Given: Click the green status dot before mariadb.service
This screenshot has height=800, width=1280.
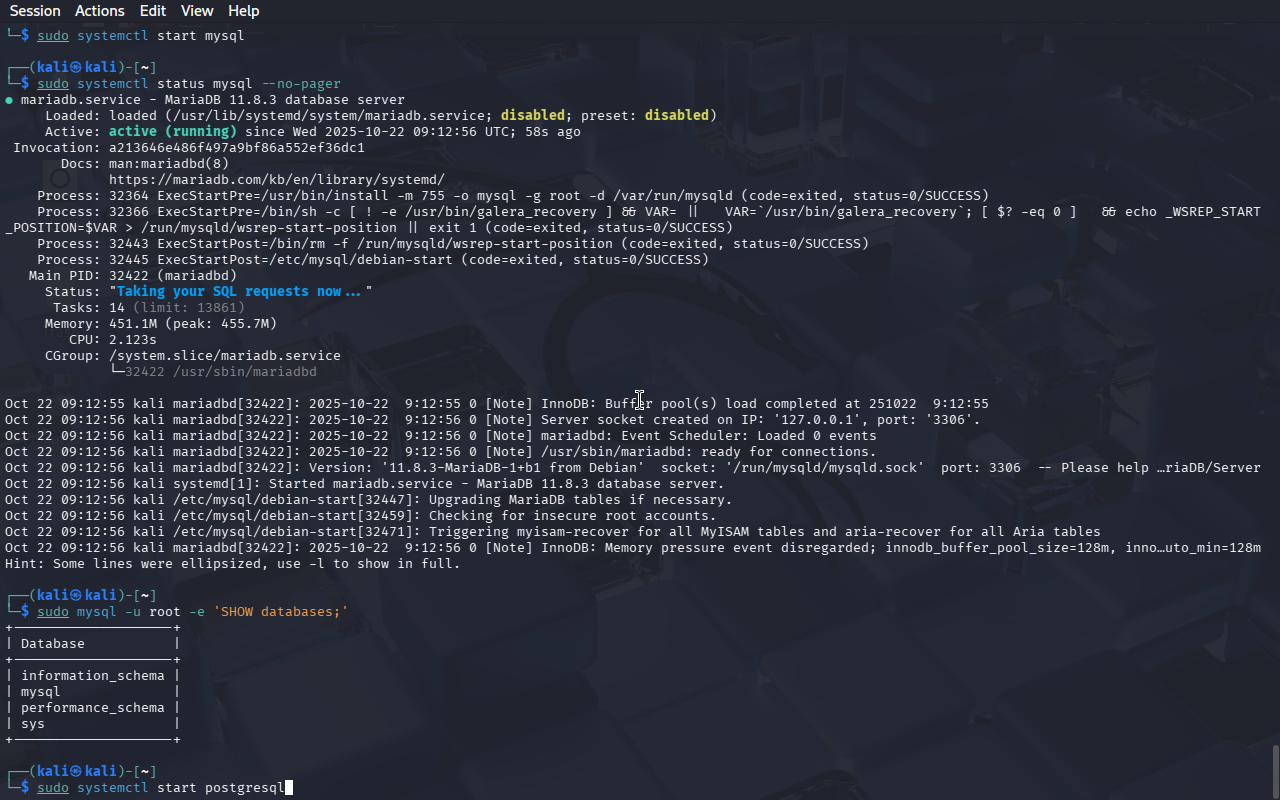Looking at the screenshot, I should pos(9,100).
